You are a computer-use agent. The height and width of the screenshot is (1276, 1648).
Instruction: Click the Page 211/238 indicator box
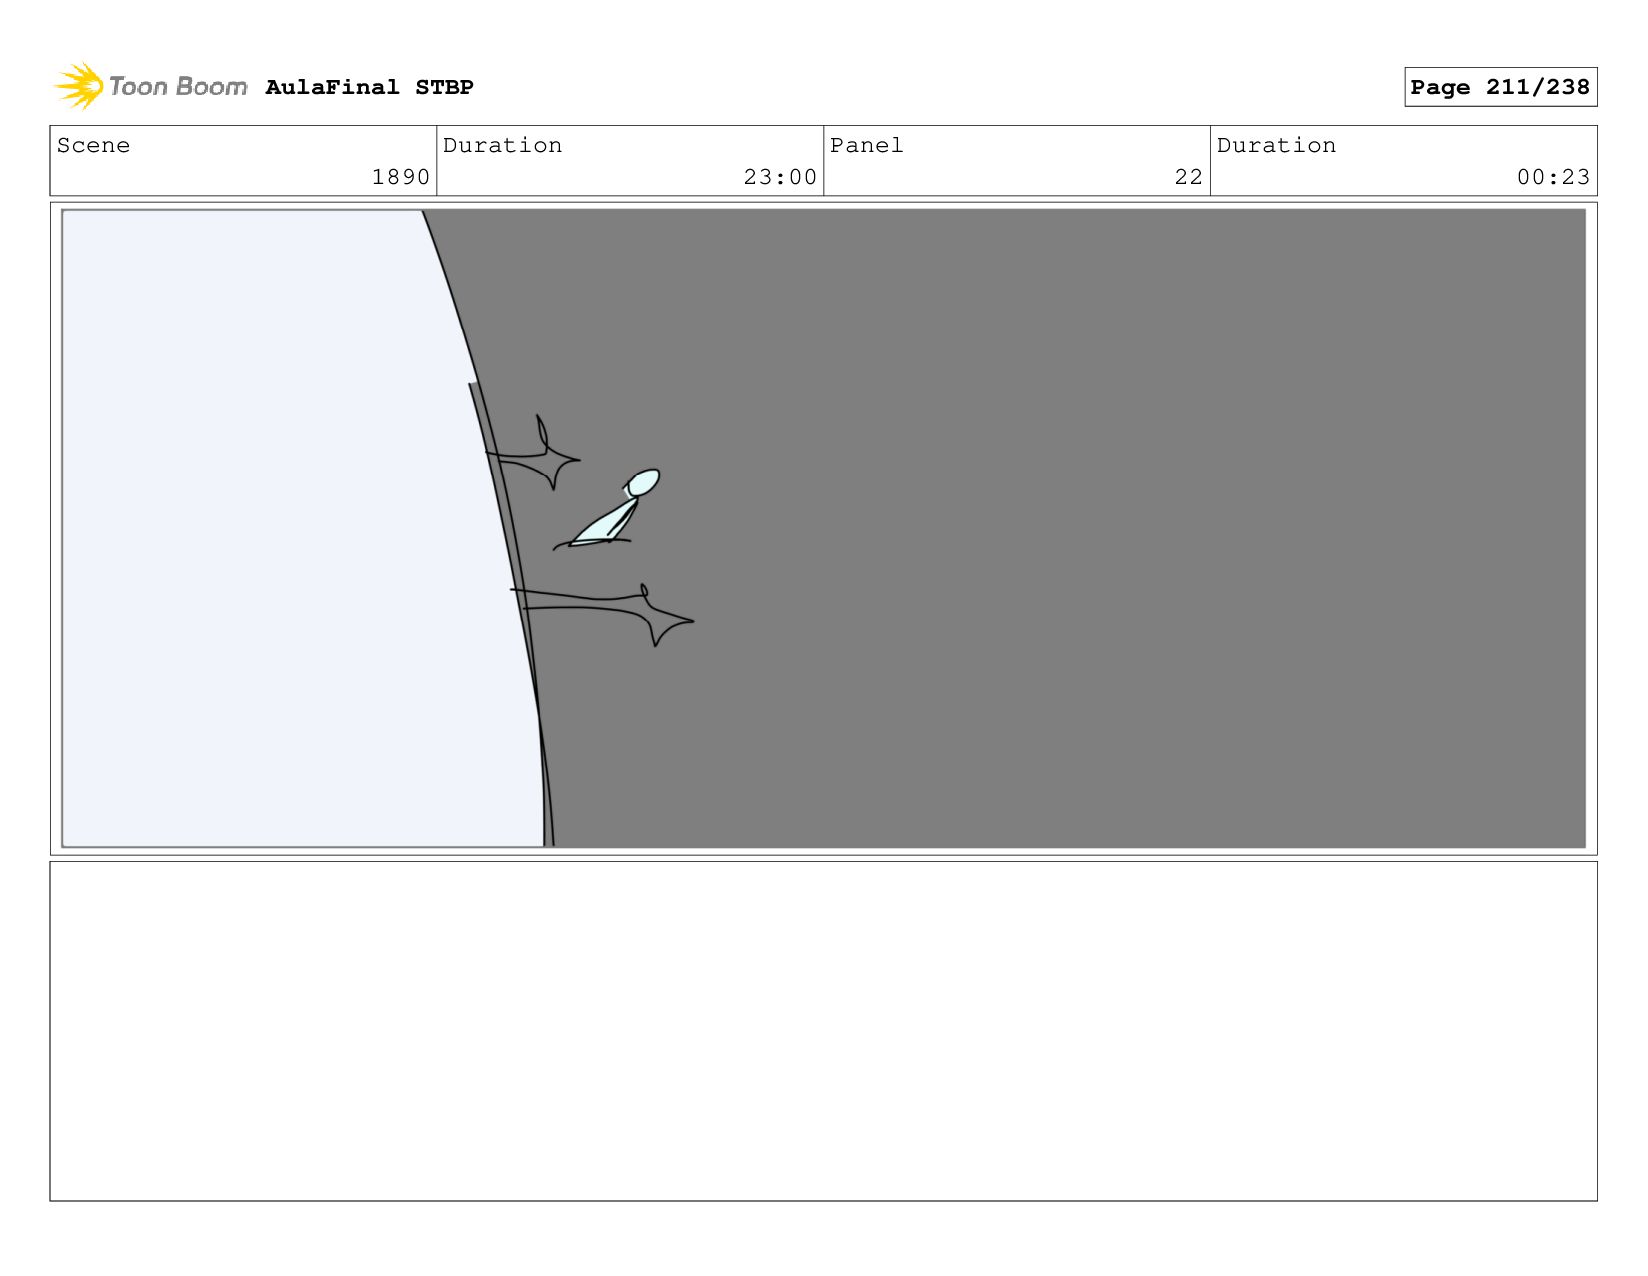(x=1500, y=87)
